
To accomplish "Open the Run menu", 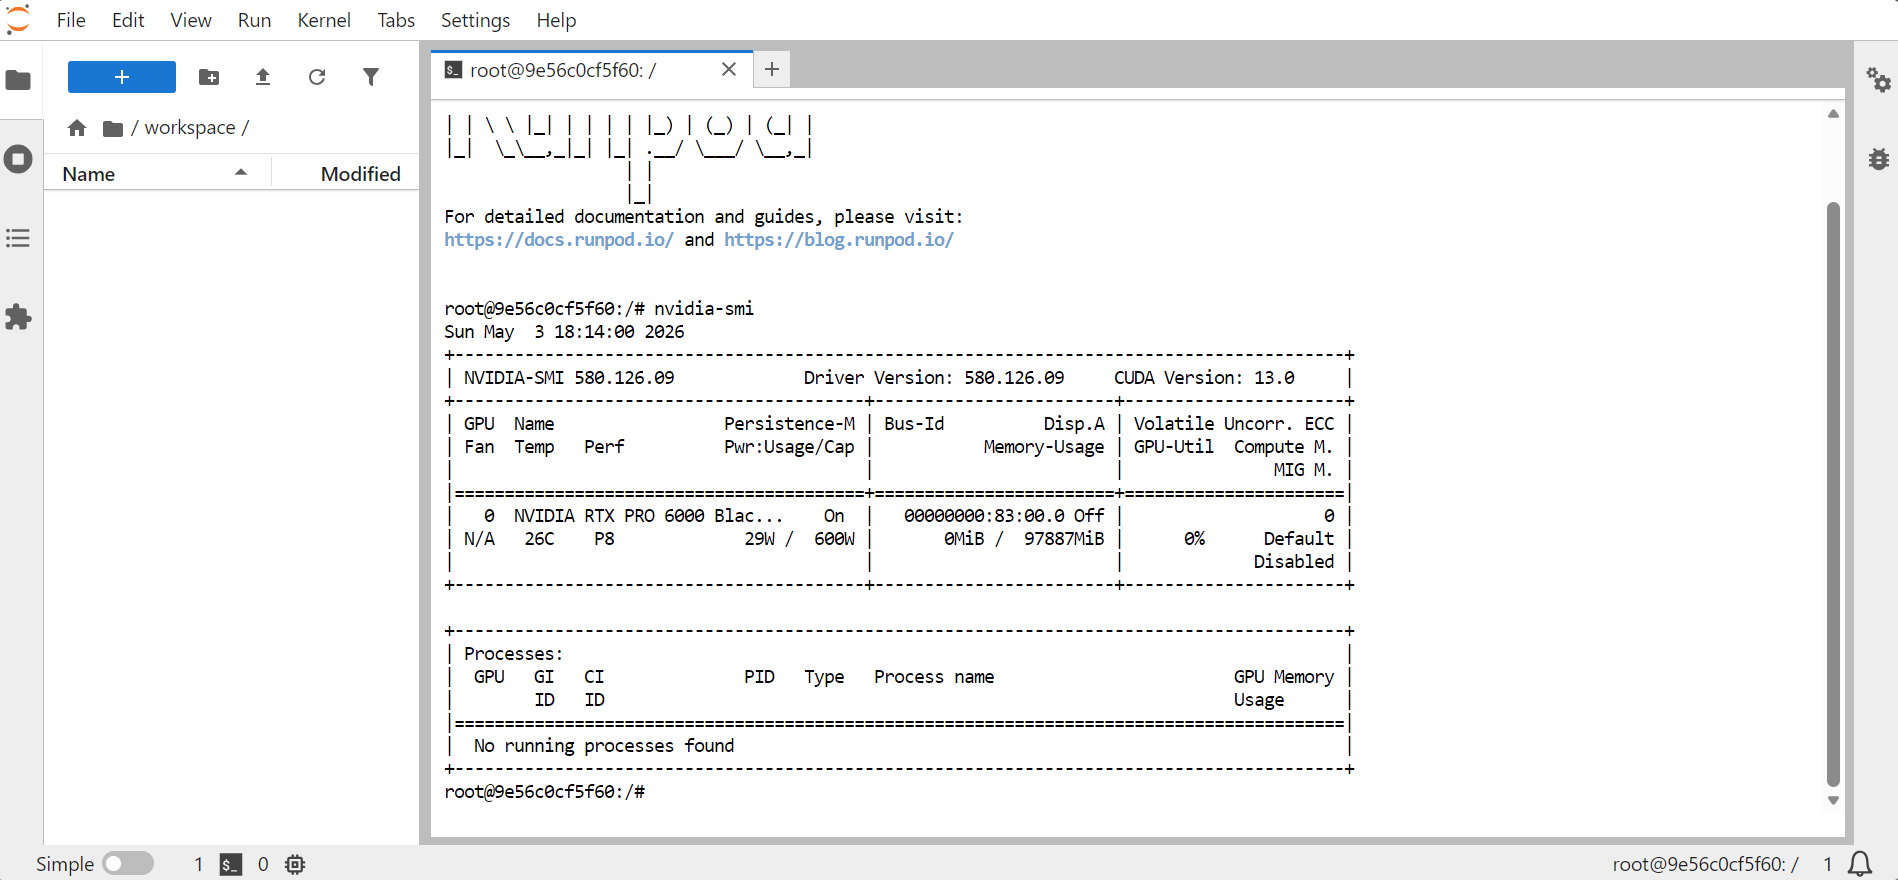I will [254, 20].
